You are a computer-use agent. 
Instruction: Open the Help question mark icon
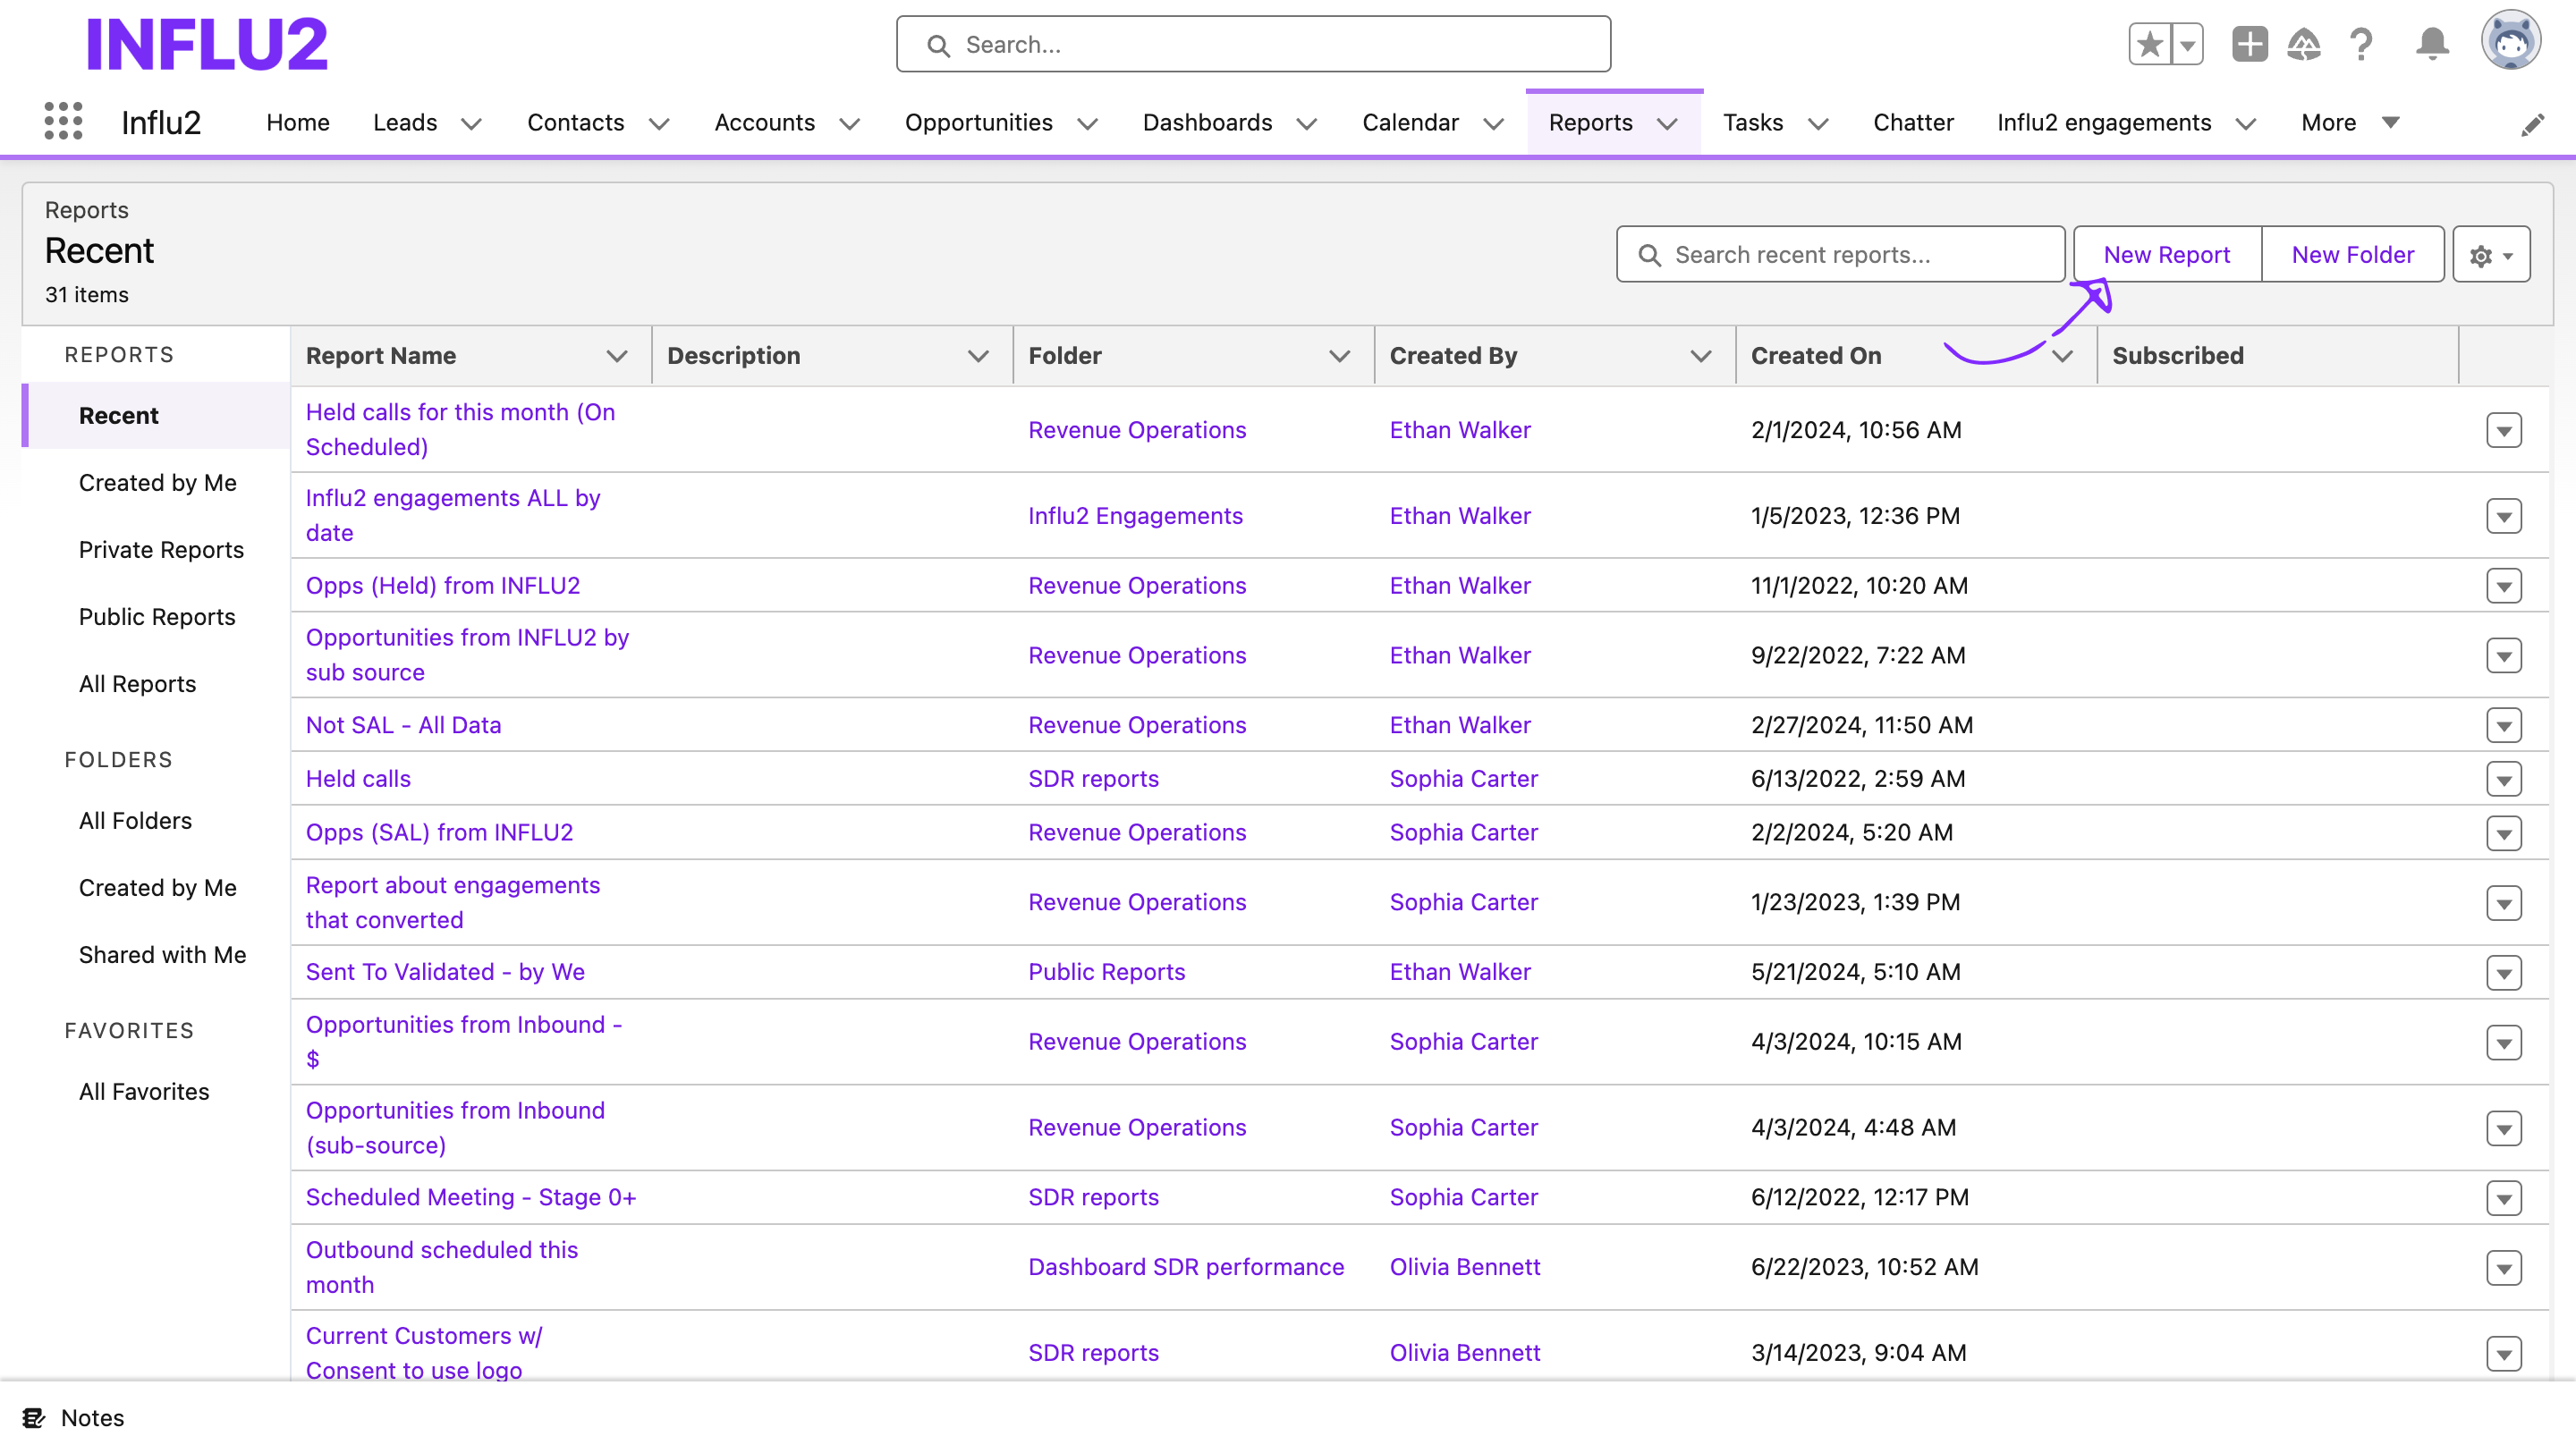[2361, 44]
